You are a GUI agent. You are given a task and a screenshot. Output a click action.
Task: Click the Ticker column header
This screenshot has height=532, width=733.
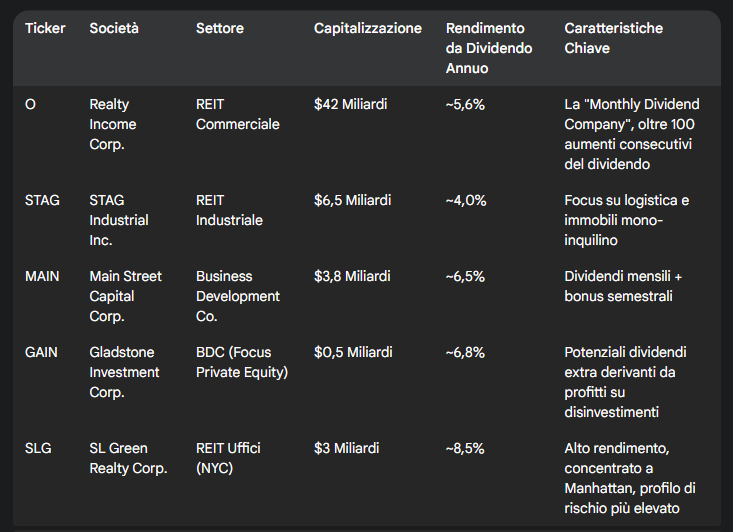(45, 28)
